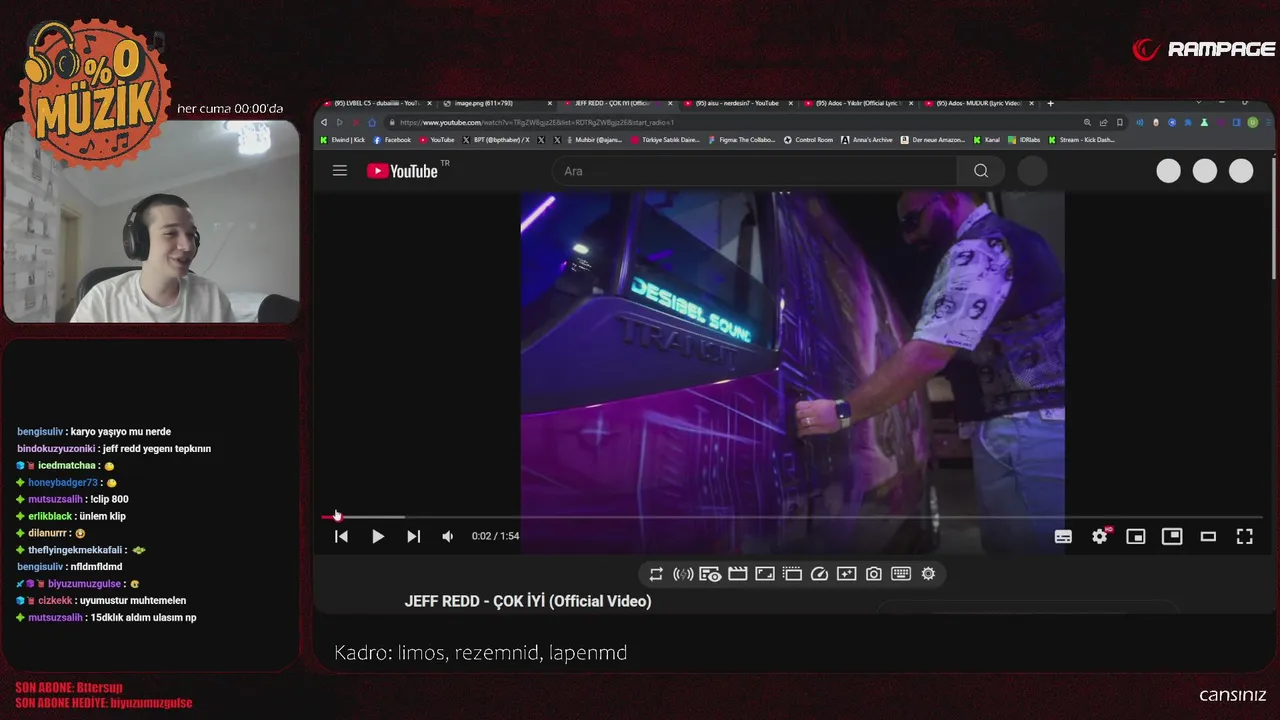Jump to the previous video
Screen dimensions: 1280x720
pyautogui.click(x=341, y=536)
